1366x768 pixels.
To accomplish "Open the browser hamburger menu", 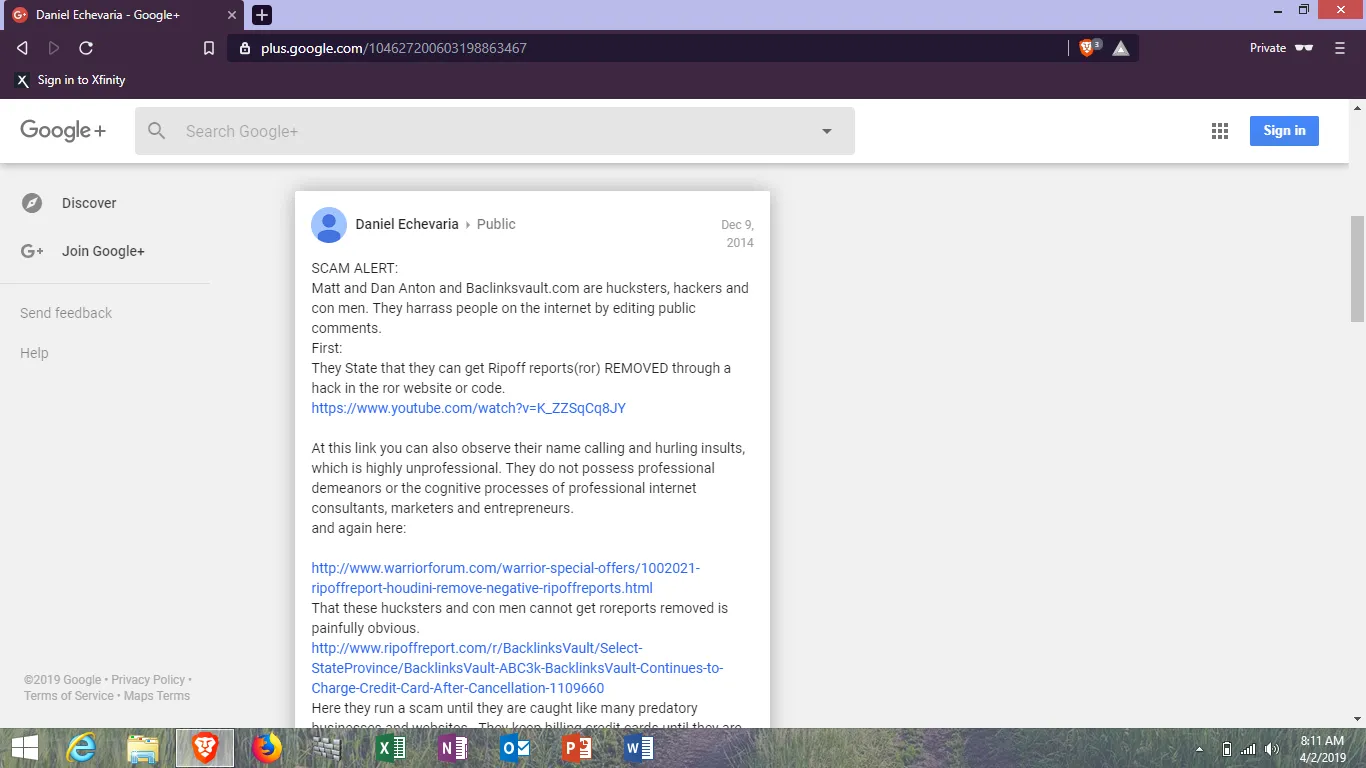I will (x=1340, y=48).
